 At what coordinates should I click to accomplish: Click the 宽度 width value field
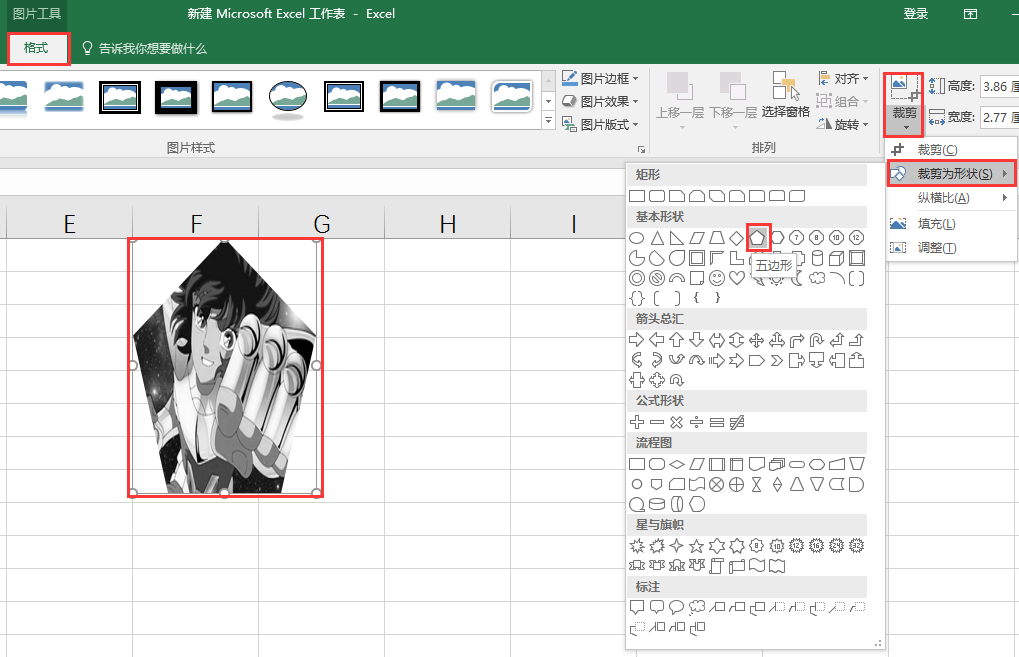[x=999, y=117]
